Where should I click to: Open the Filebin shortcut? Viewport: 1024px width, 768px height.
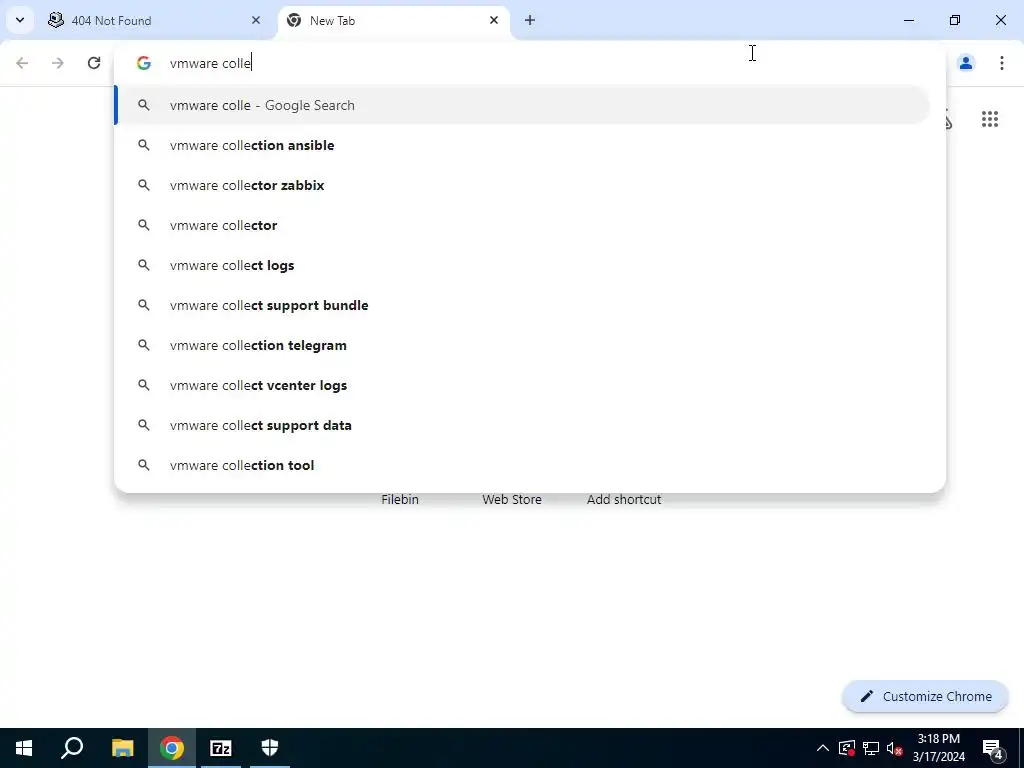coord(400,499)
